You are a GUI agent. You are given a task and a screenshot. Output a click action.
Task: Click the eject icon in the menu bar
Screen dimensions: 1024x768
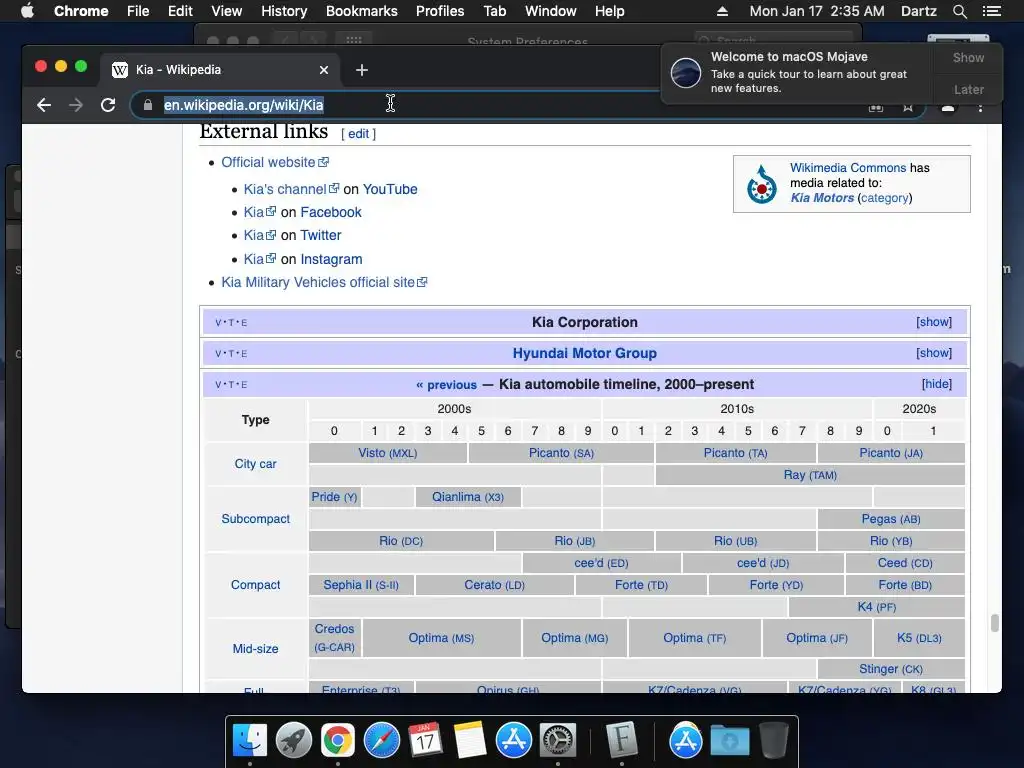coord(722,11)
